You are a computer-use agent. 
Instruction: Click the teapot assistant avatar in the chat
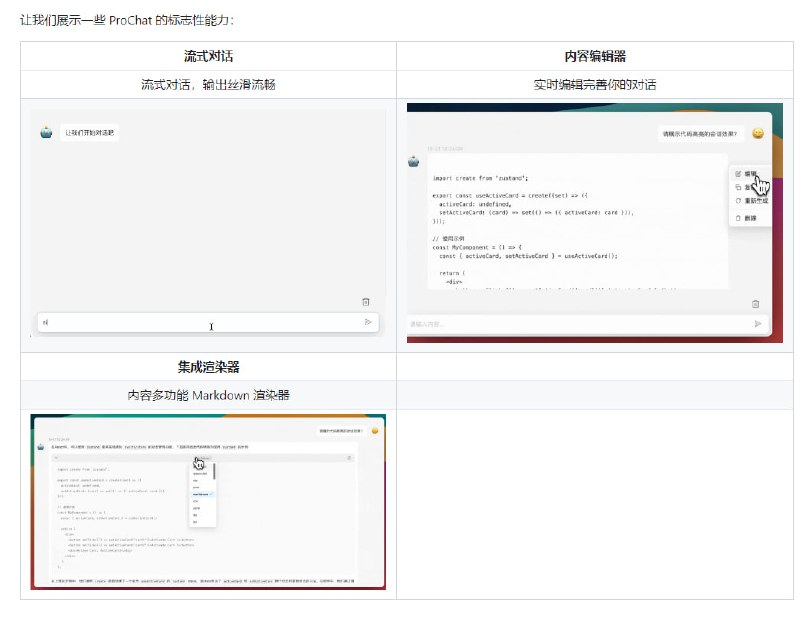(x=48, y=131)
